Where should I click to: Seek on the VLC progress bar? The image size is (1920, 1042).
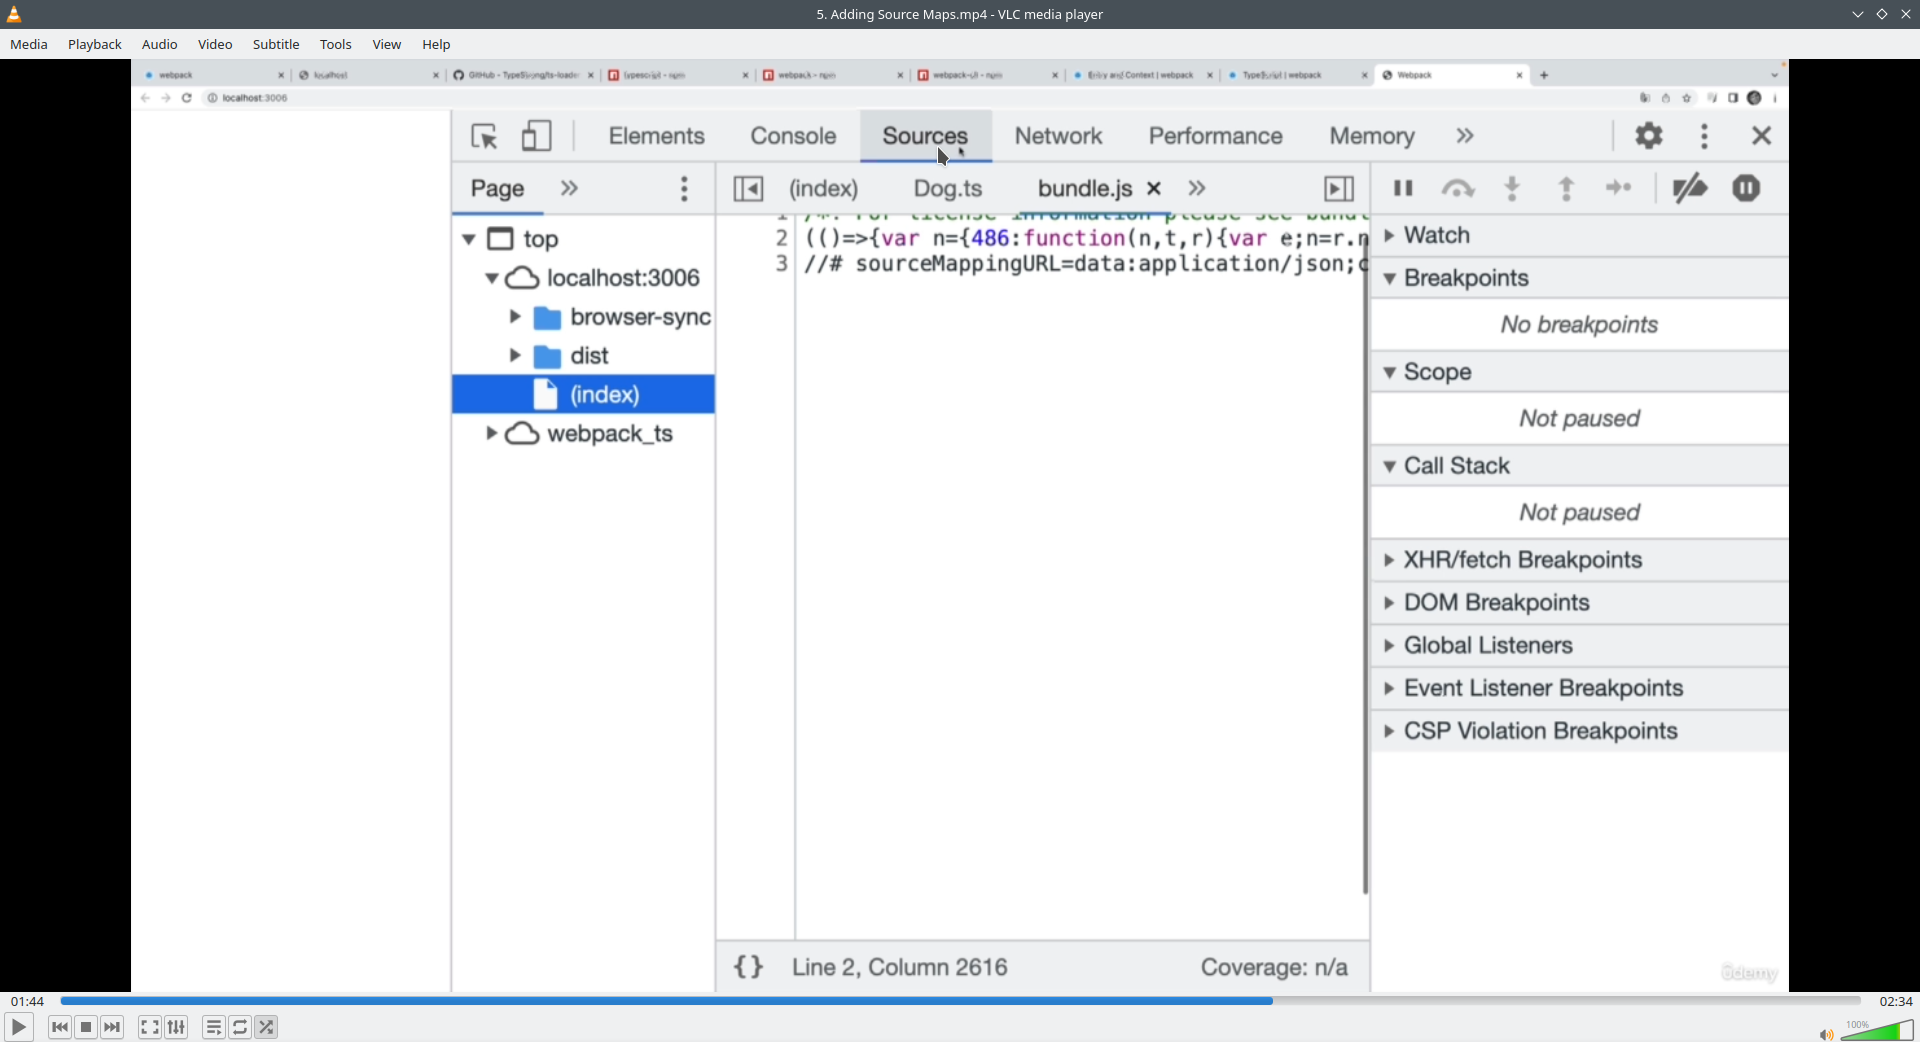[x=960, y=1001]
